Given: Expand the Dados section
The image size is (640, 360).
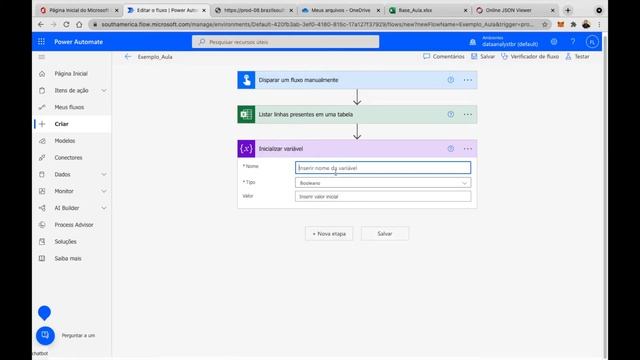Looking at the screenshot, I should 104,174.
